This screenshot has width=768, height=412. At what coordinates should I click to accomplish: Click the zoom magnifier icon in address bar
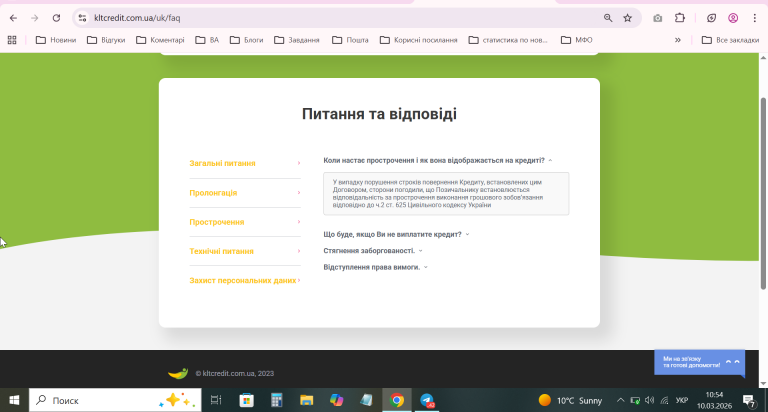click(608, 18)
